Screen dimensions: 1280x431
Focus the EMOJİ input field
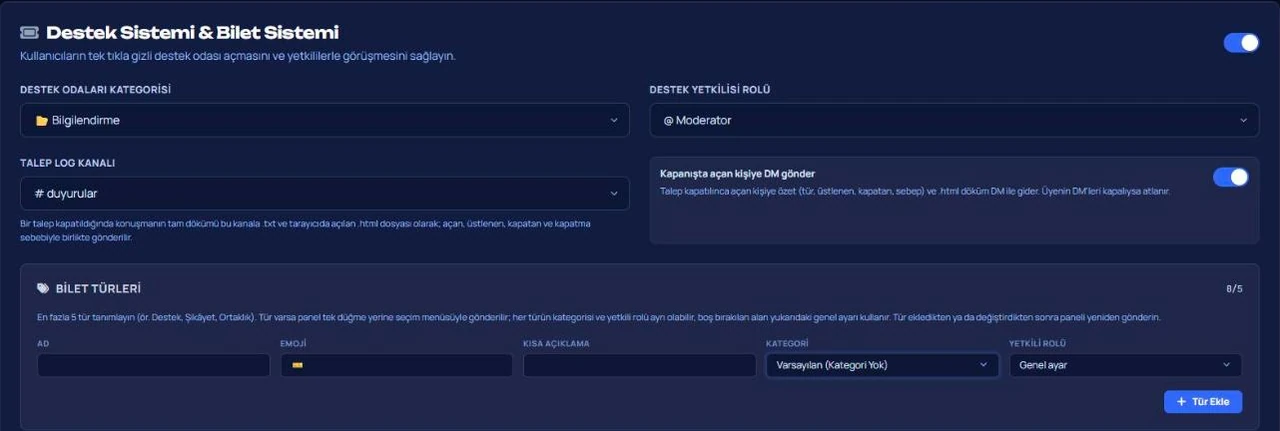[397, 365]
